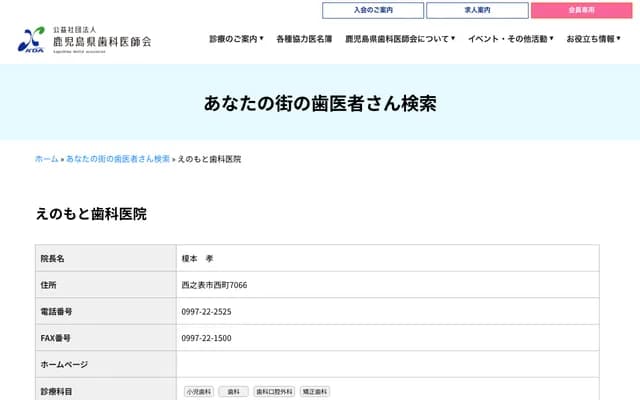Click the ホームページ row label
The width and height of the screenshot is (640, 400).
coord(64,364)
